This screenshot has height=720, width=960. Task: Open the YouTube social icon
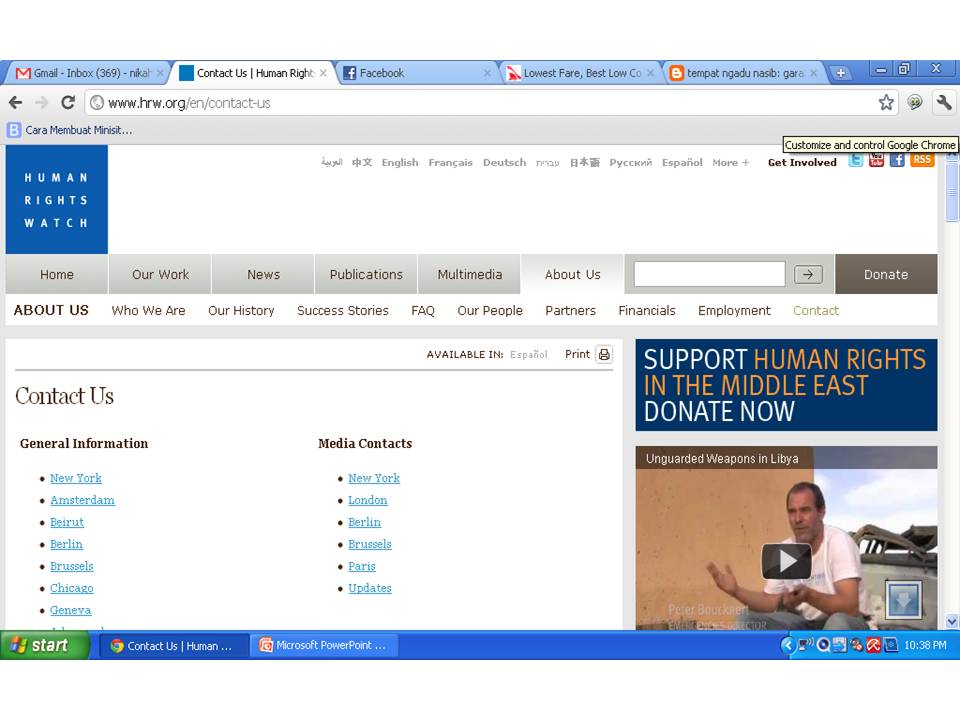[876, 160]
